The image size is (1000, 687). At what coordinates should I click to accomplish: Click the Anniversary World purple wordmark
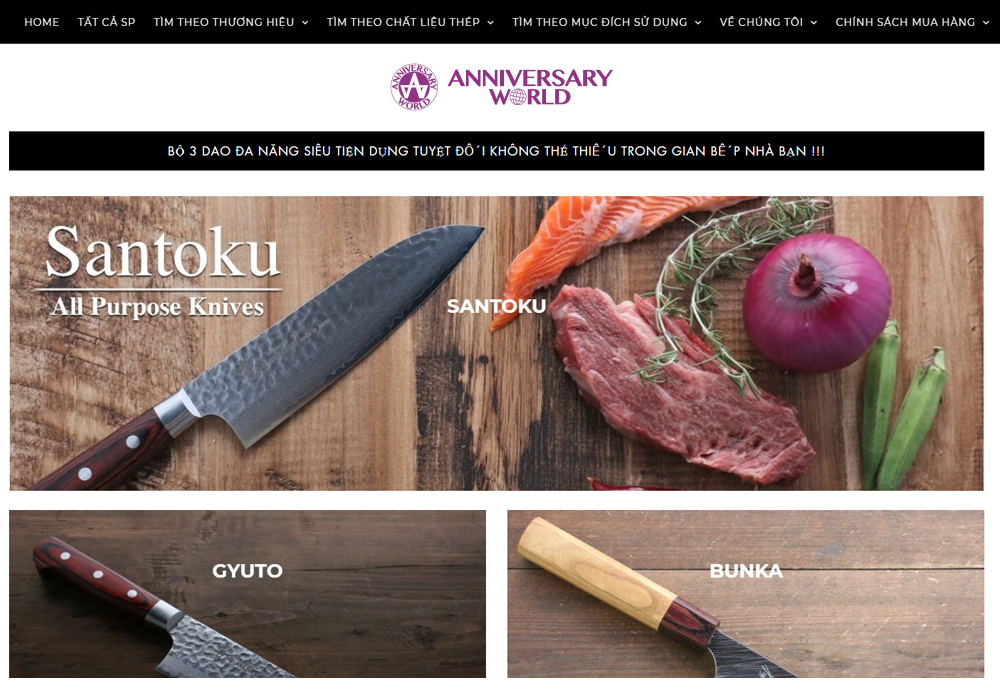[x=530, y=87]
